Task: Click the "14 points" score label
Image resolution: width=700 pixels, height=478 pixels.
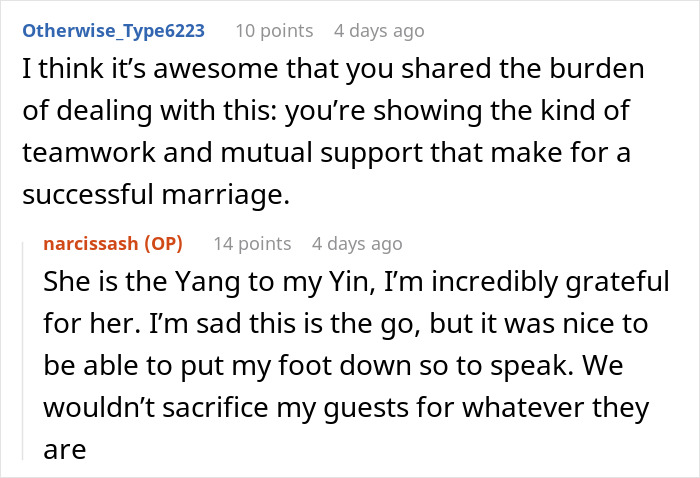Action: (x=252, y=244)
